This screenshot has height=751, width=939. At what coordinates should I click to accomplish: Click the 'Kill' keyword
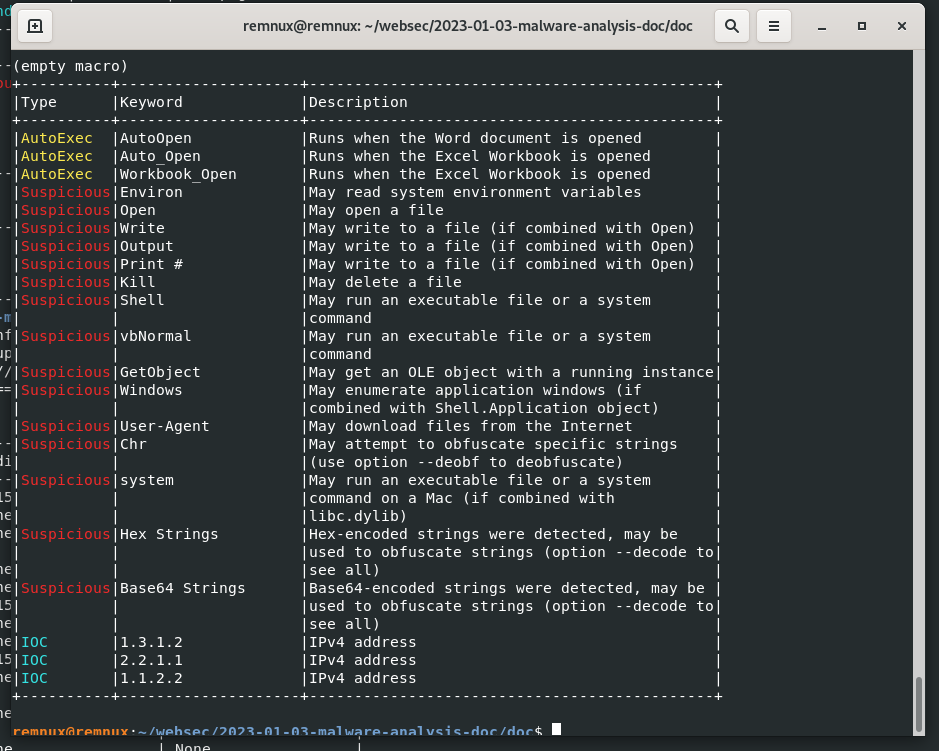[137, 282]
